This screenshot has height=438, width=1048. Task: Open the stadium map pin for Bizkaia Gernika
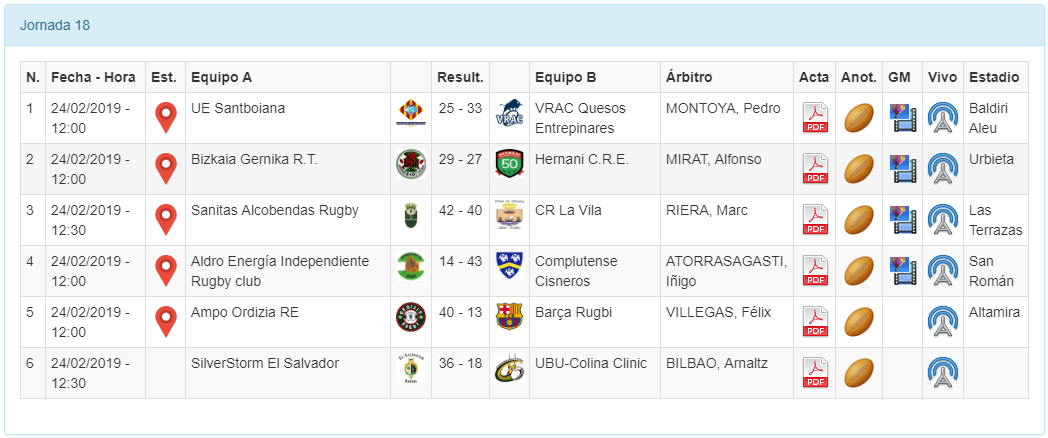tap(166, 169)
